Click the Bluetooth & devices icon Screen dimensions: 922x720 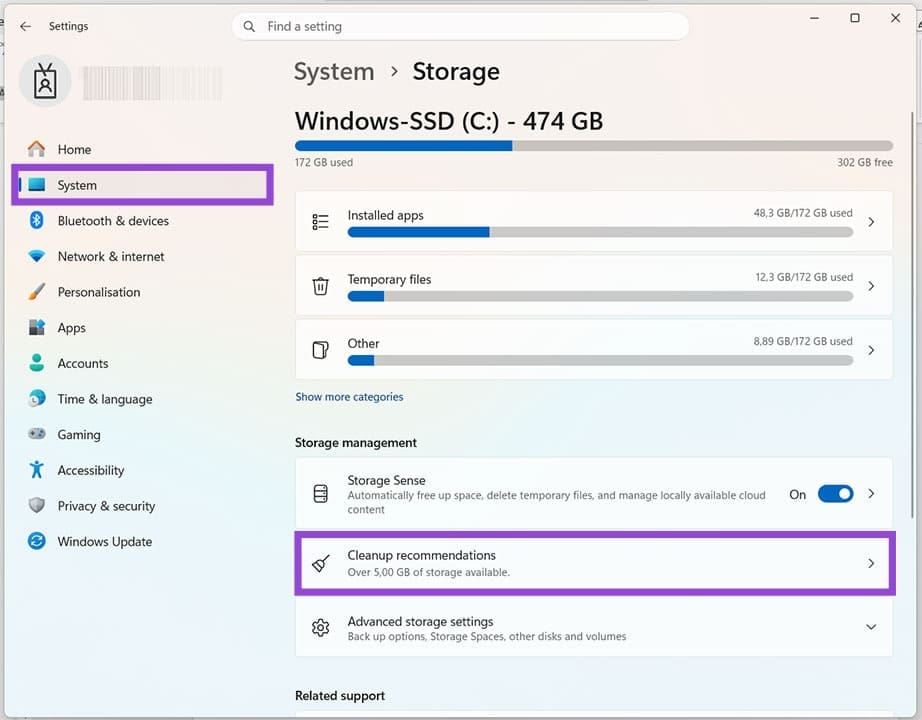click(x=37, y=221)
